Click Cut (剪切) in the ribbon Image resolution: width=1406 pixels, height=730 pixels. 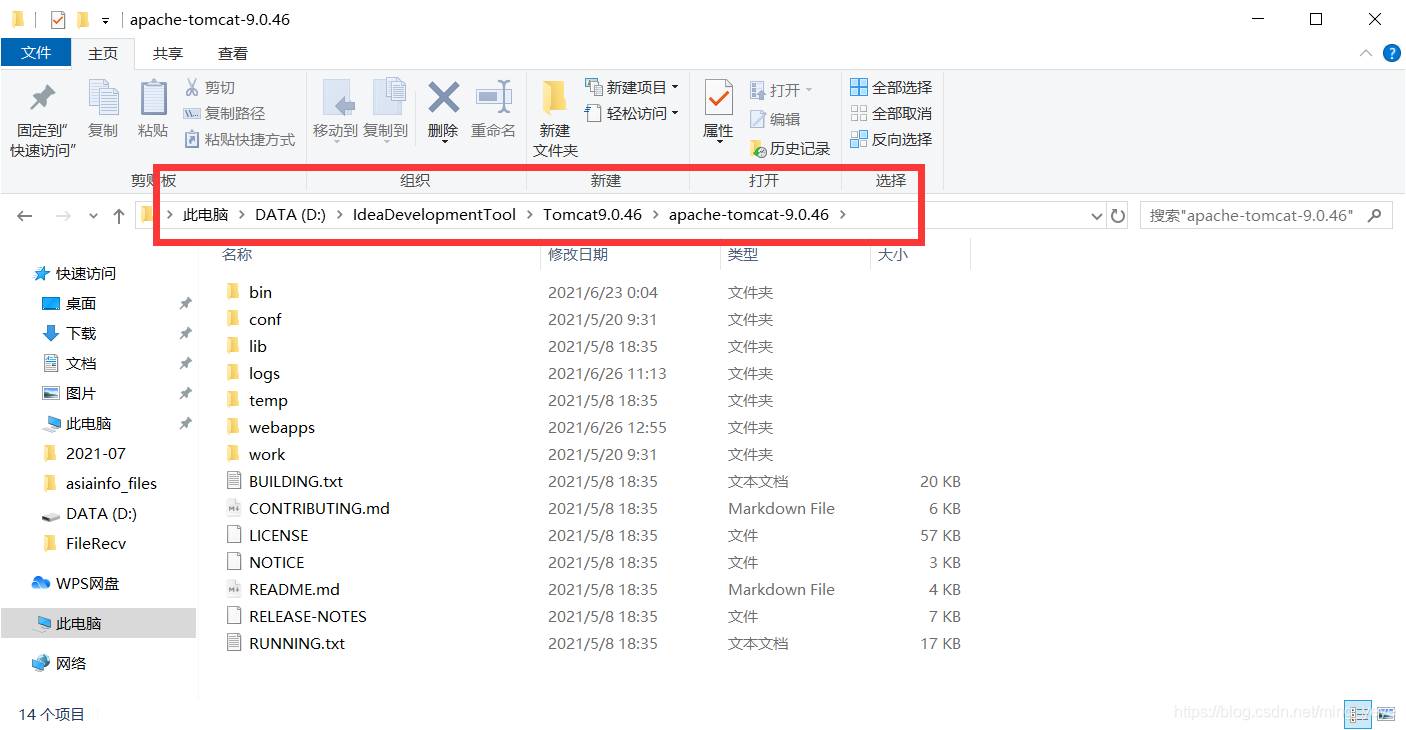210,88
